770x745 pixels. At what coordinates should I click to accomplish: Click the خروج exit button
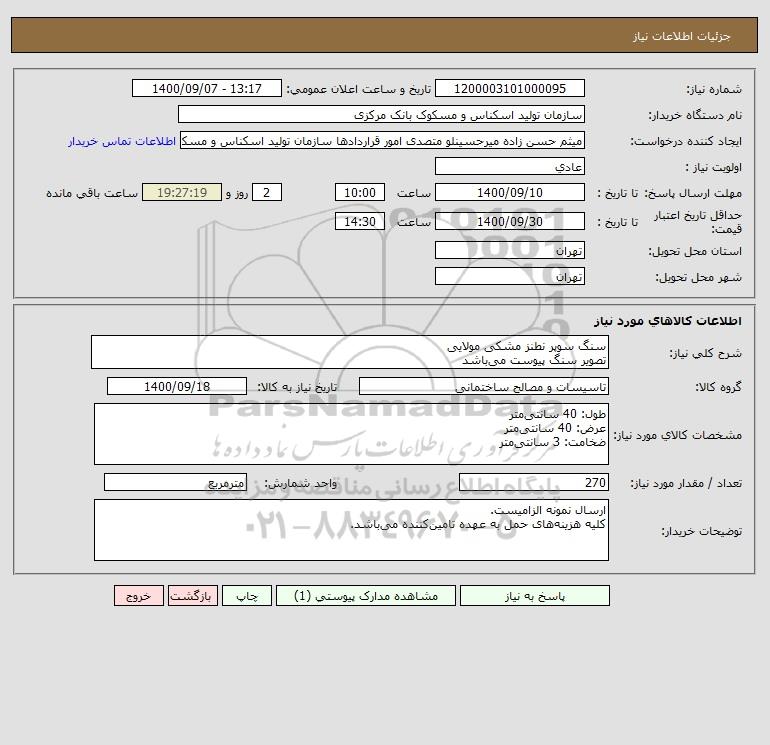click(x=138, y=596)
